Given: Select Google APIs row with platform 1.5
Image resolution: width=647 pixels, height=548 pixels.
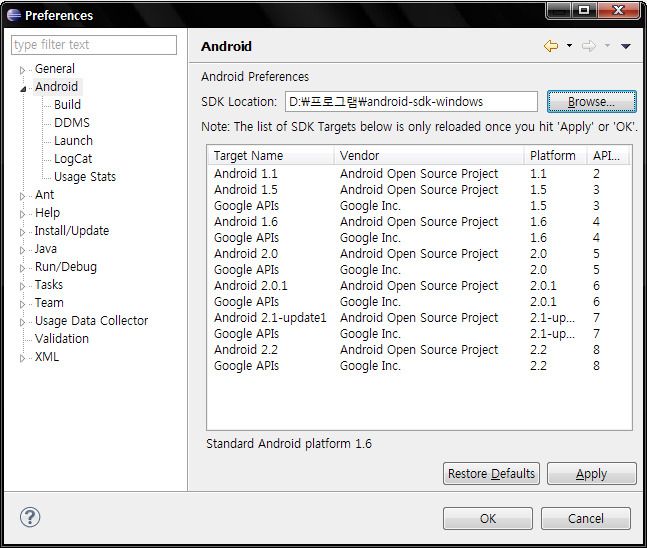Looking at the screenshot, I should coord(419,206).
